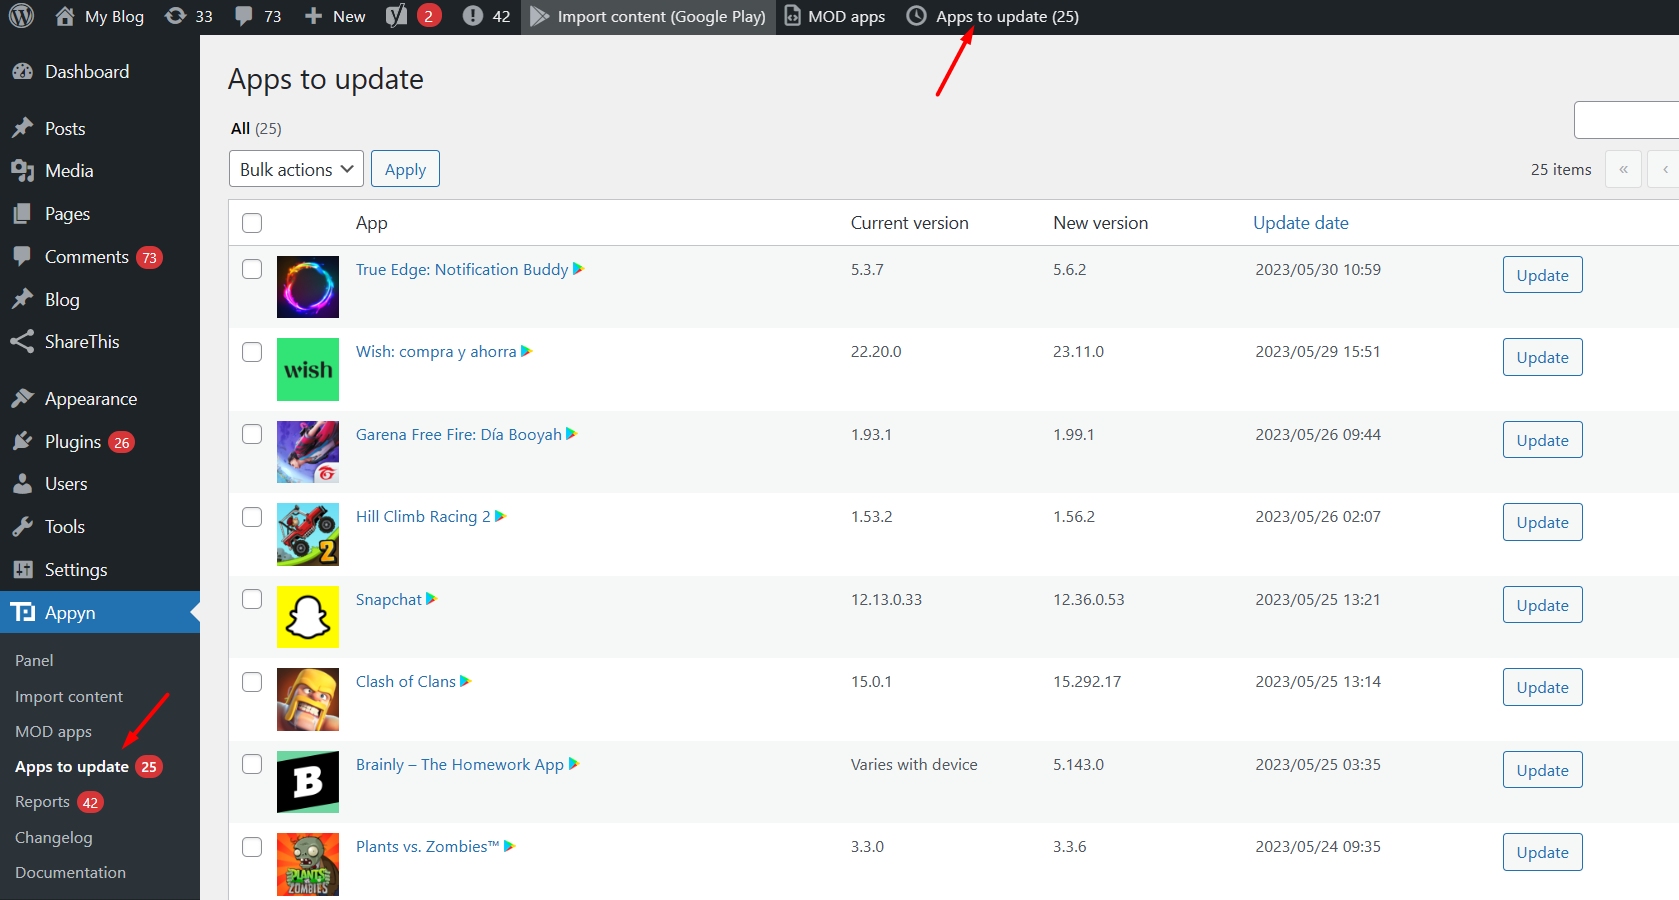Open the Clash of Clans link
The width and height of the screenshot is (1679, 900).
click(x=406, y=681)
